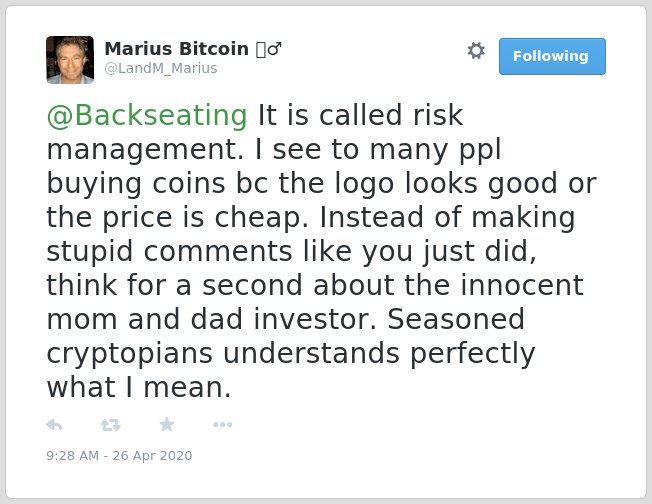Image resolution: width=652 pixels, height=504 pixels.
Task: Open the three-dots more options icon
Action: (222, 425)
